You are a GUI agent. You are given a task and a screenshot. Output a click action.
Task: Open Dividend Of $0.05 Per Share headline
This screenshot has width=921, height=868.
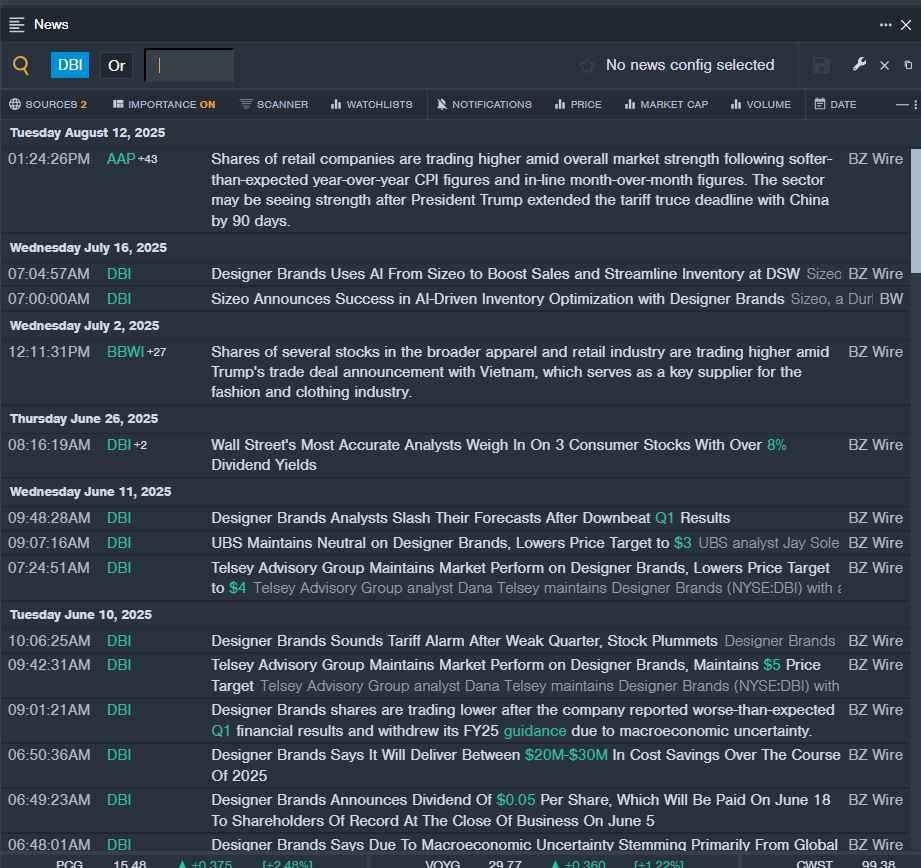[521, 810]
